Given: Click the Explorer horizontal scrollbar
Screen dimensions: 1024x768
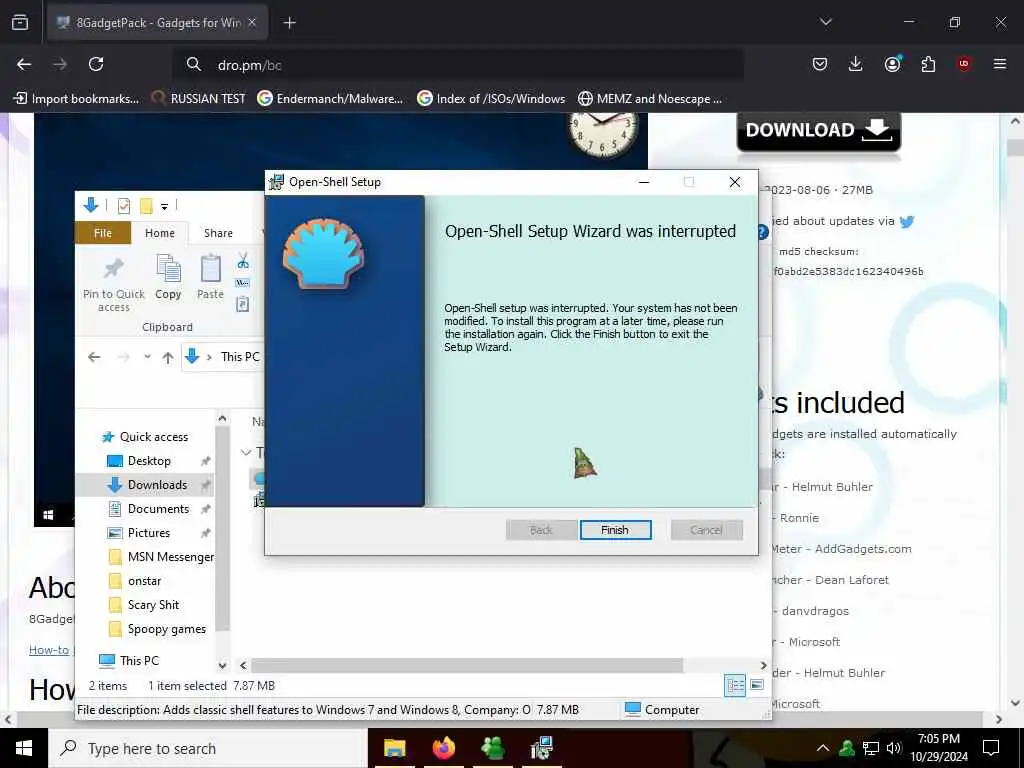Looking at the screenshot, I should pos(466,665).
